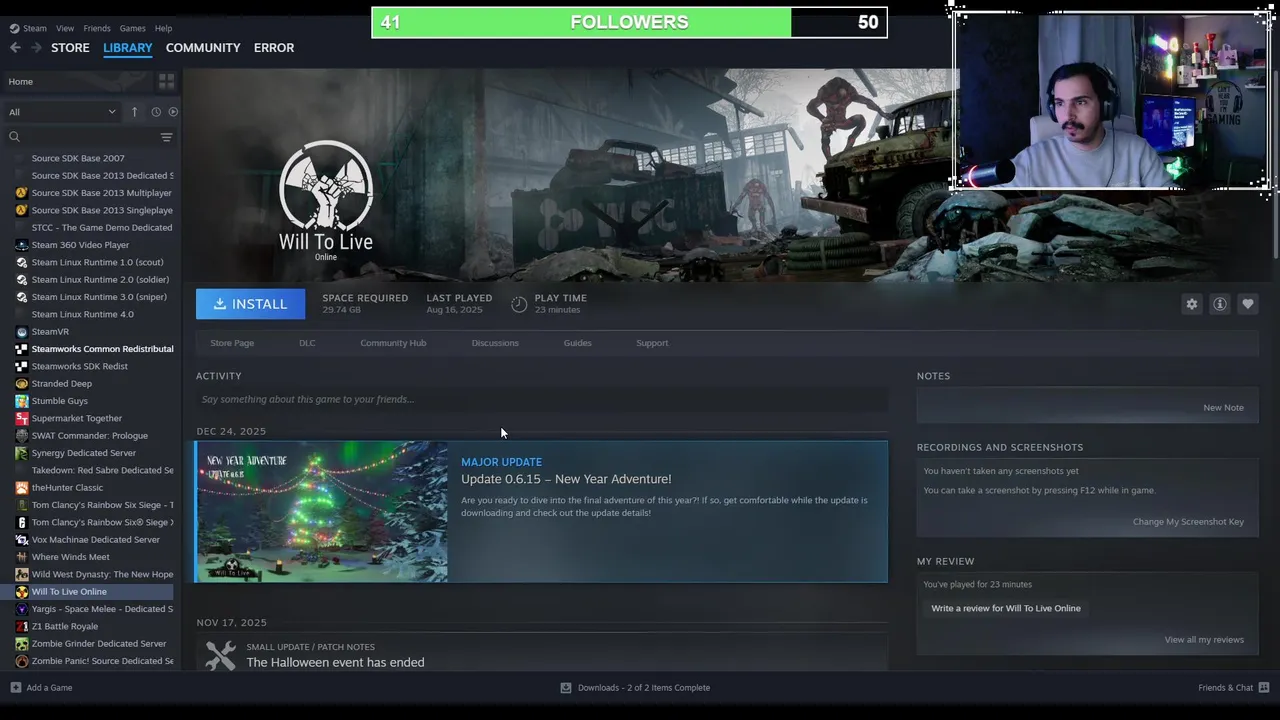The image size is (1280, 720).
Task: Go forward with the navigation arrow
Action: [x=36, y=47]
